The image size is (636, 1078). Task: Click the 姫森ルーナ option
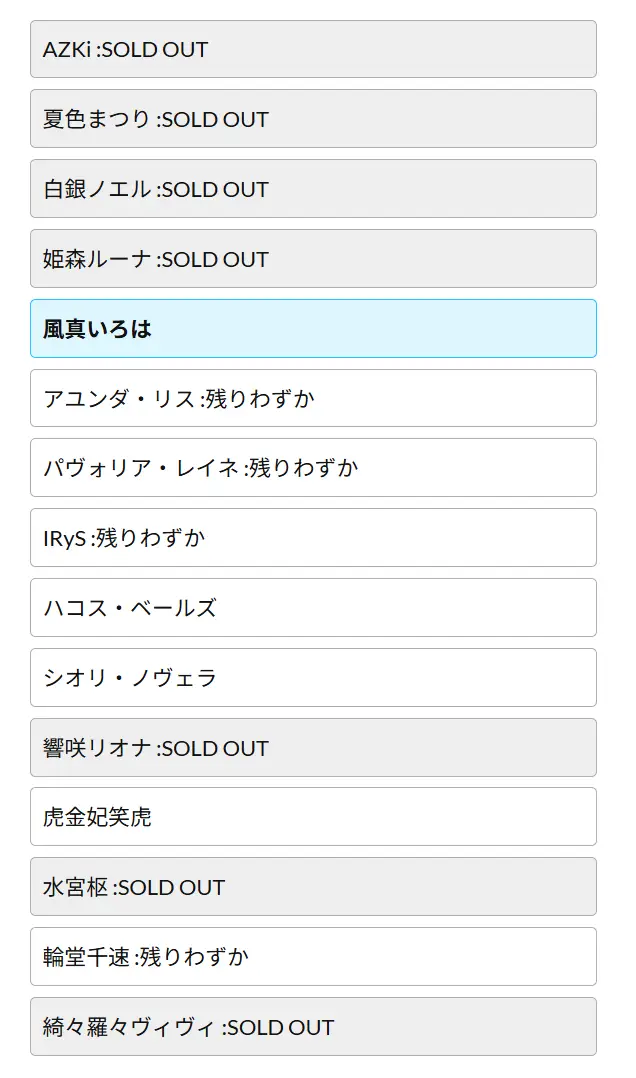tap(313, 259)
